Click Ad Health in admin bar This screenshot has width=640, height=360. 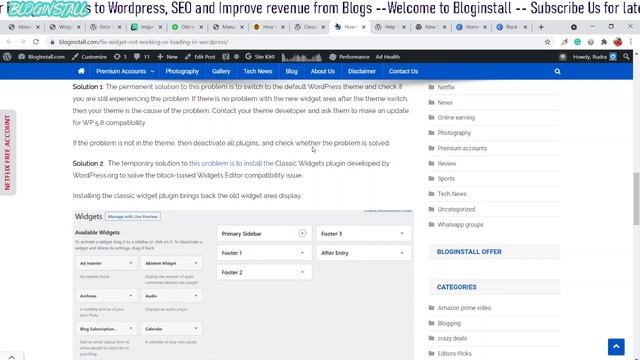387,57
